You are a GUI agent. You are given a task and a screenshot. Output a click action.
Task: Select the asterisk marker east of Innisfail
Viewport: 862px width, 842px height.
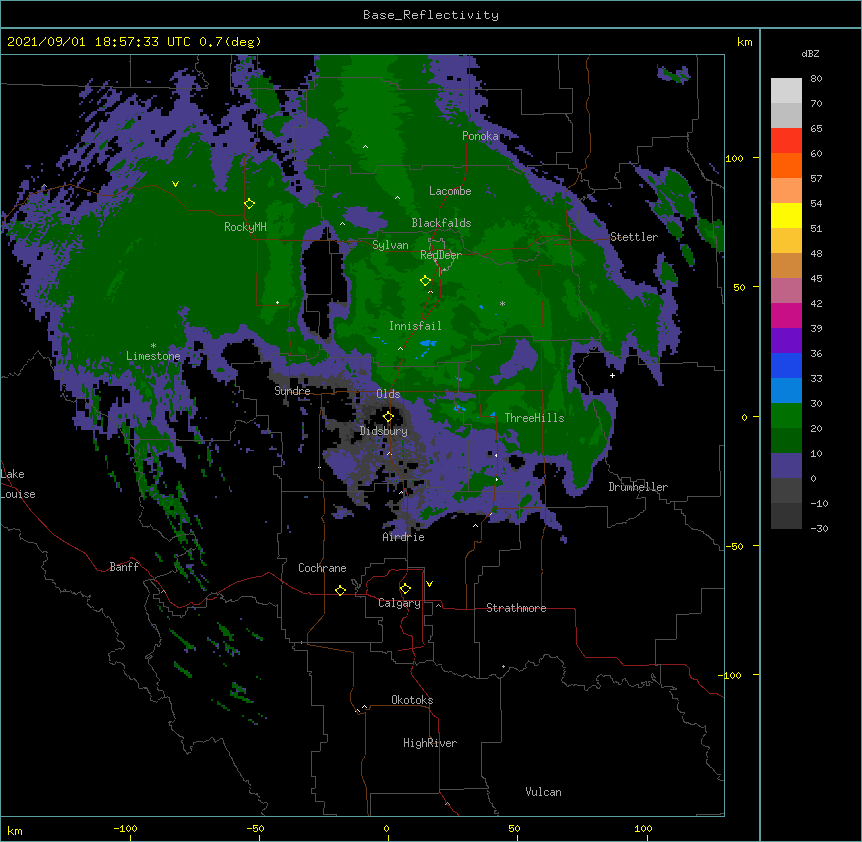pos(502,304)
